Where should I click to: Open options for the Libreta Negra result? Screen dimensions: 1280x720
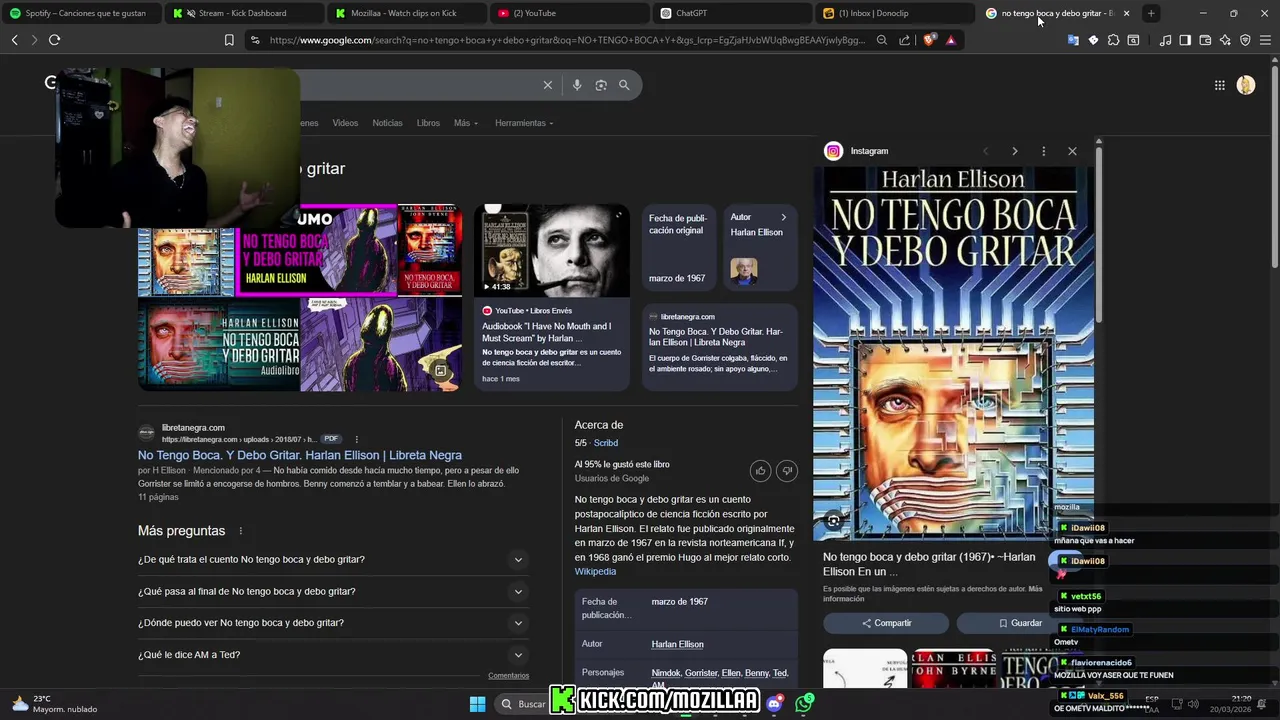point(356,439)
